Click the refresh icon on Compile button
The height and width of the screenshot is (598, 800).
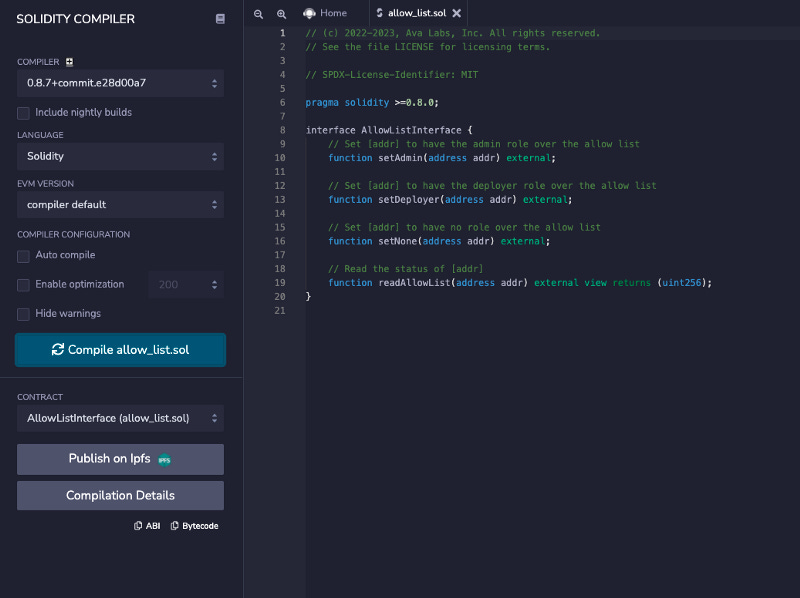(x=58, y=349)
